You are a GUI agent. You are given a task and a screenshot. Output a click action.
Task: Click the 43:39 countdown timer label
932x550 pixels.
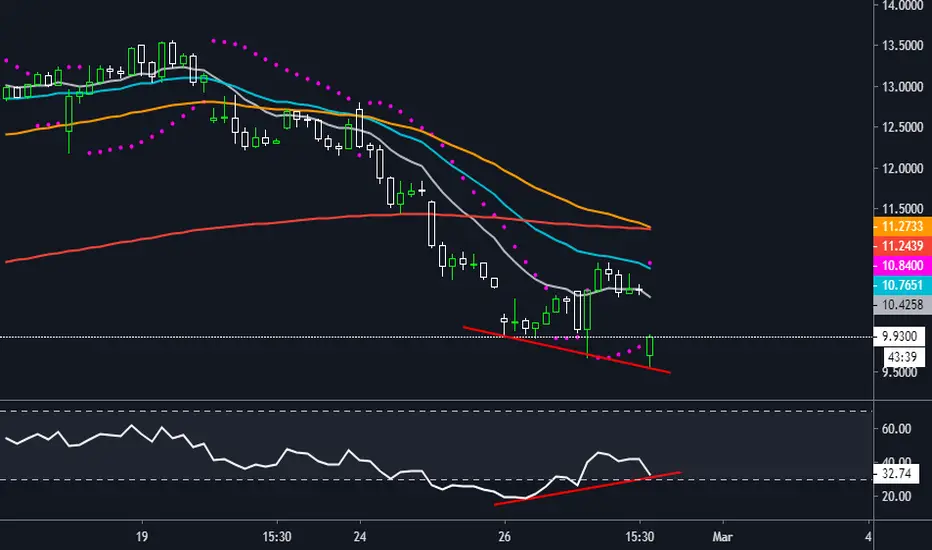click(902, 357)
